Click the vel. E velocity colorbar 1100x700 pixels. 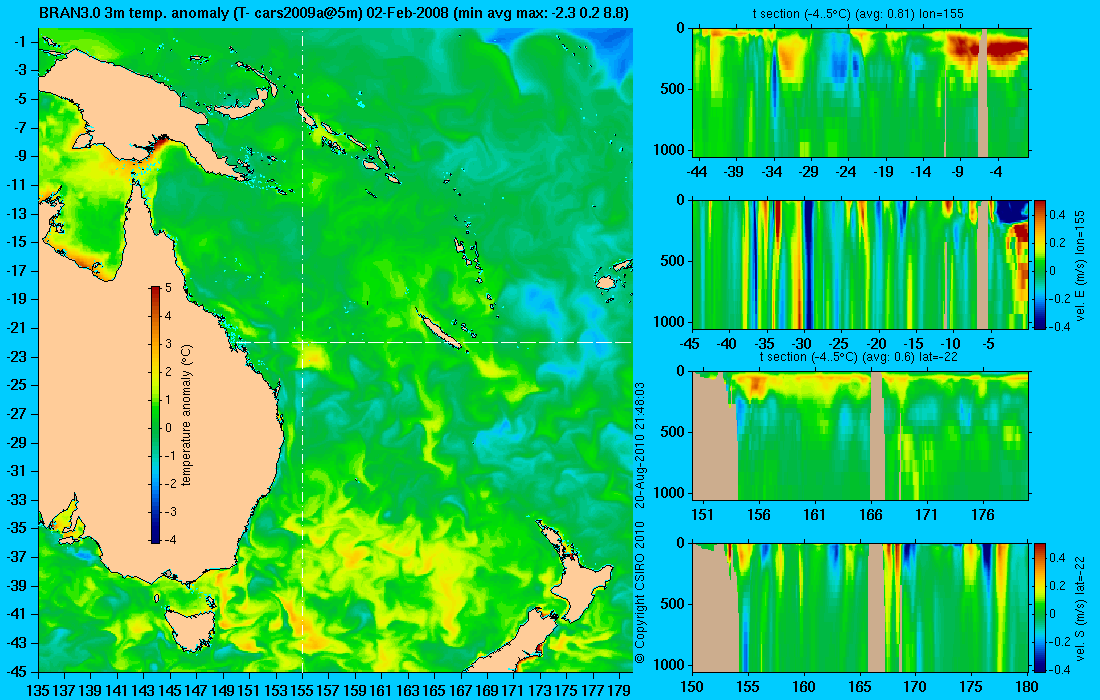(1040, 265)
